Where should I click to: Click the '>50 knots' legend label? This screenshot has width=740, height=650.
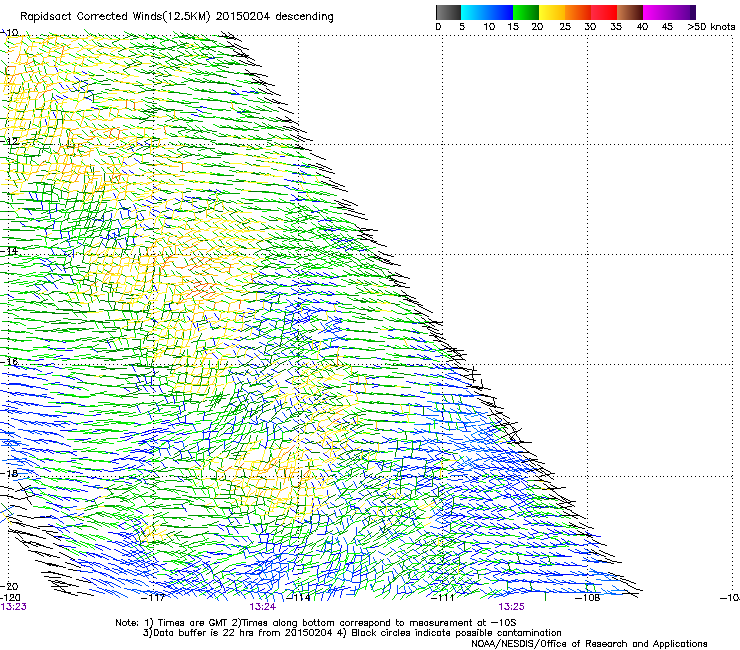(x=711, y=27)
